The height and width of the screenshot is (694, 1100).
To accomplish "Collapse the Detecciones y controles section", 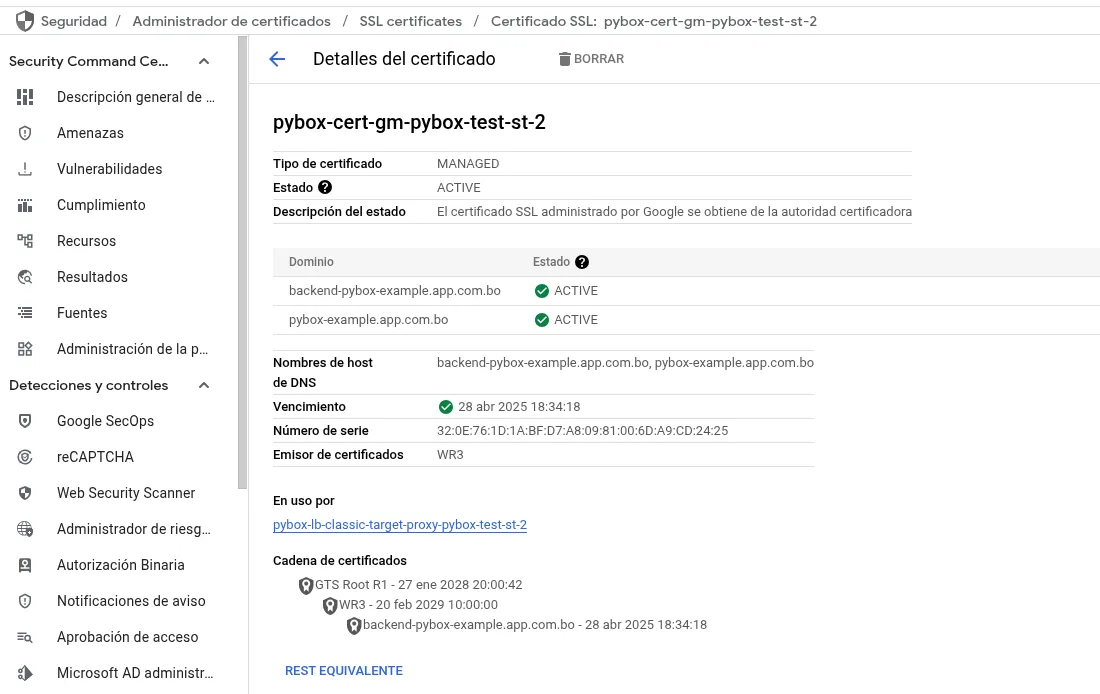I will click(x=204, y=385).
